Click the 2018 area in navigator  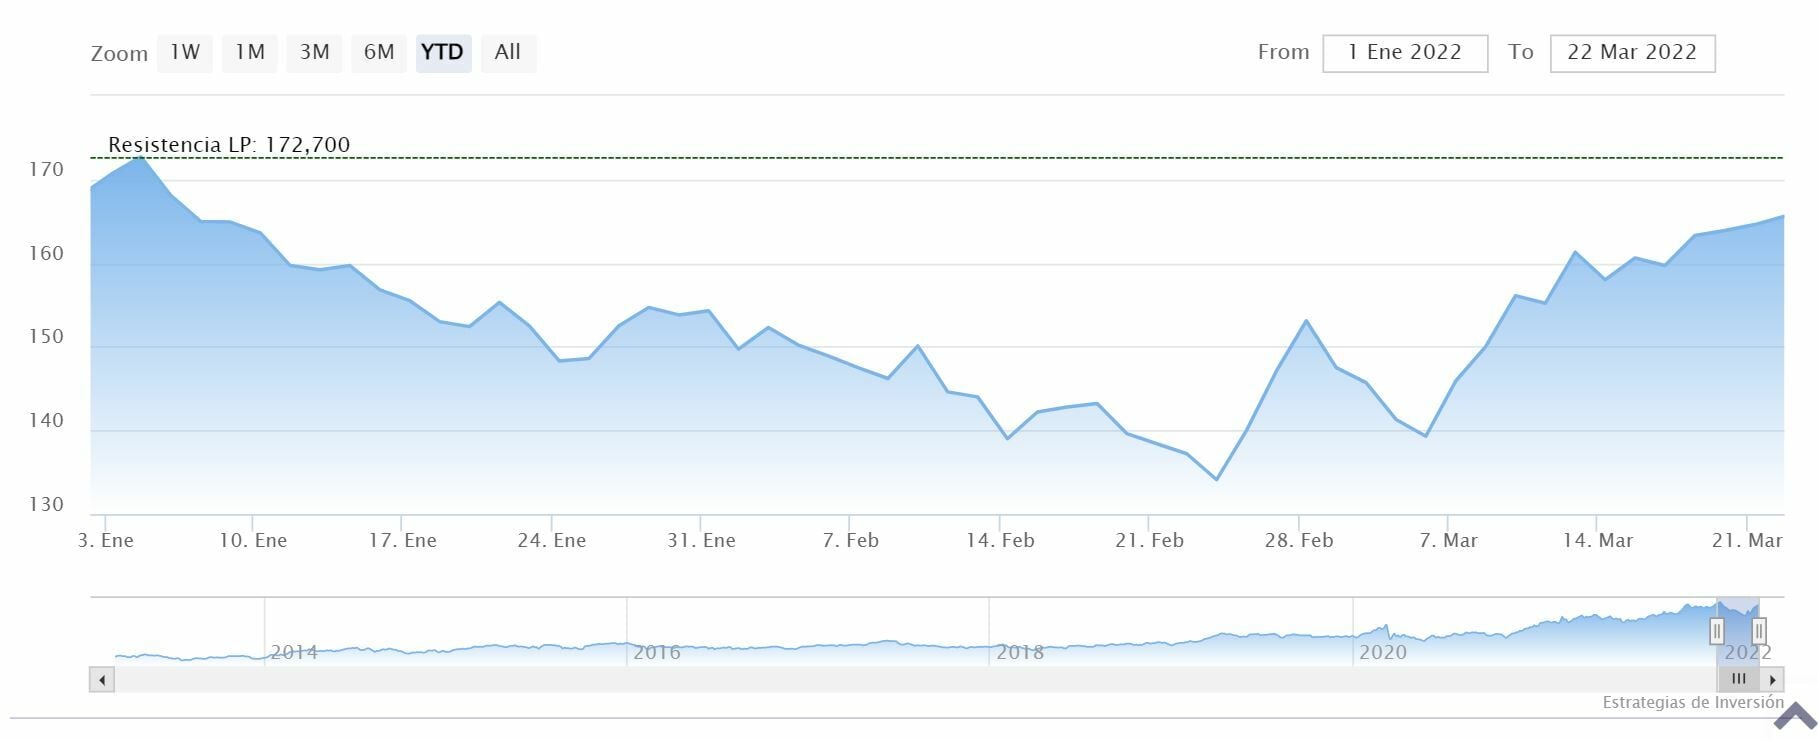tap(1020, 652)
